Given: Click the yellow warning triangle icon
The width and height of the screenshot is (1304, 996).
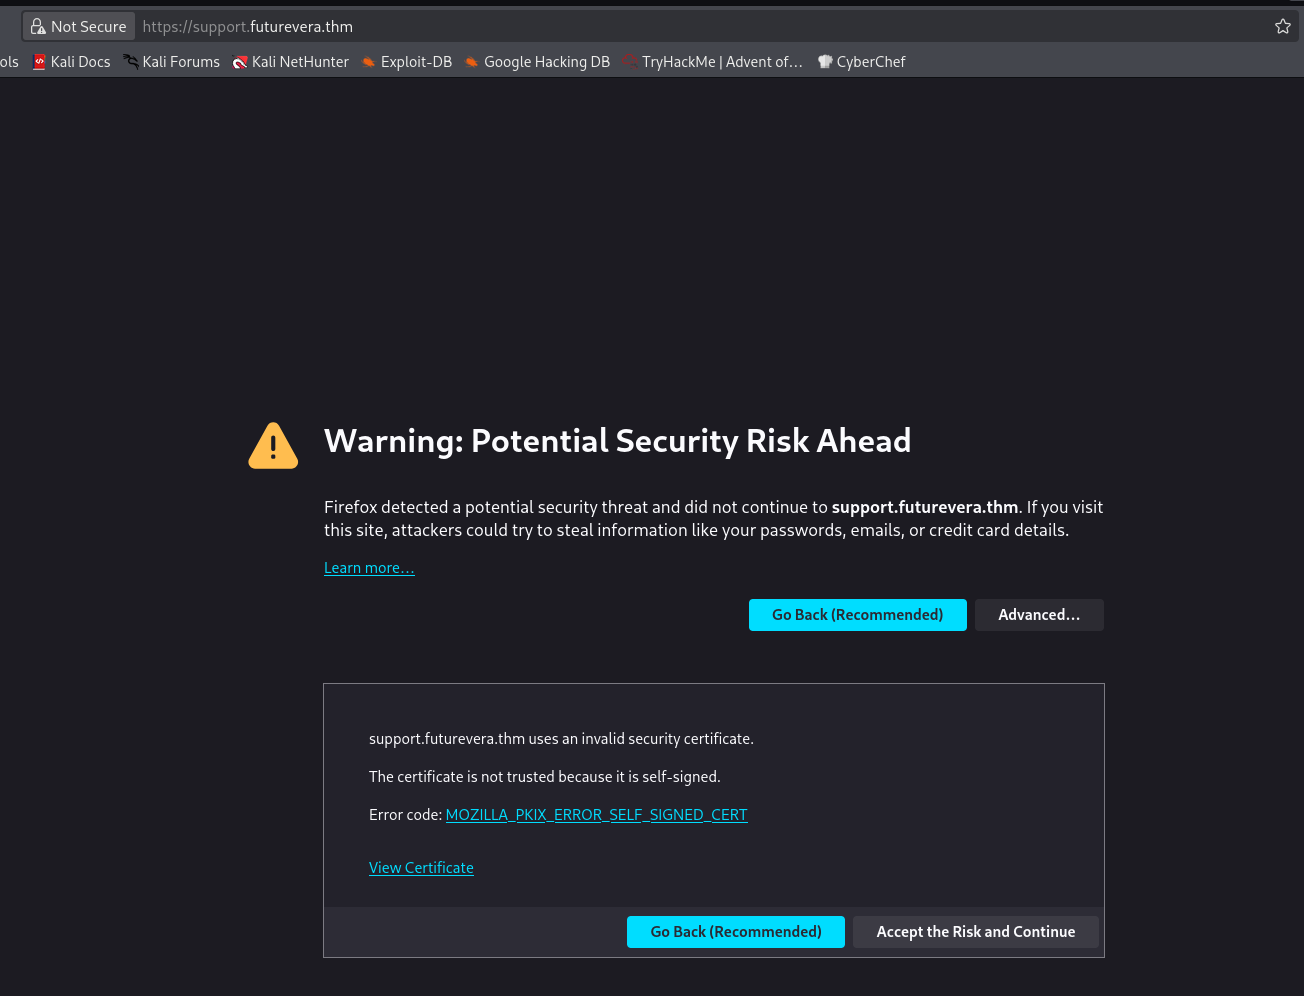Looking at the screenshot, I should pyautogui.click(x=273, y=446).
